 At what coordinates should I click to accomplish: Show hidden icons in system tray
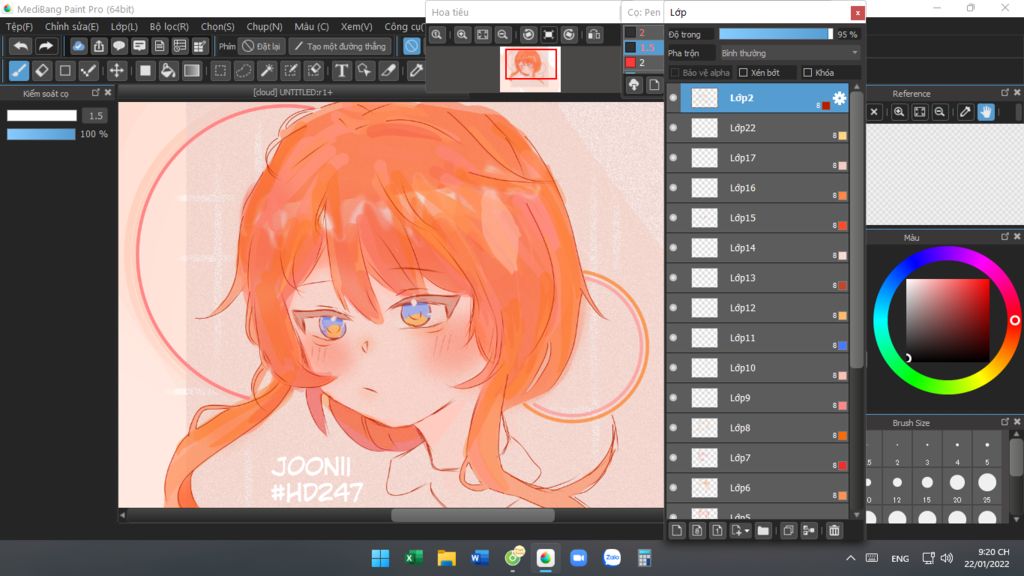point(850,558)
